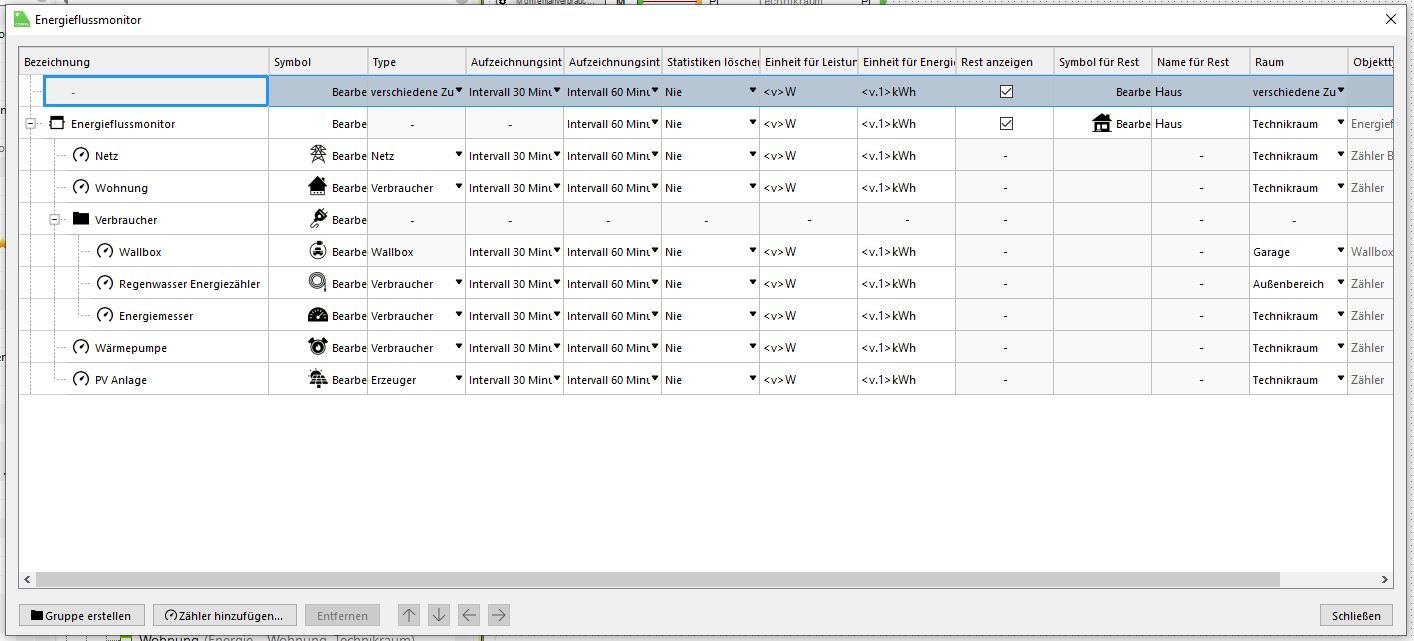Click the scrollbar right arrow
Screen dimensions: 1414x641
1384,579
